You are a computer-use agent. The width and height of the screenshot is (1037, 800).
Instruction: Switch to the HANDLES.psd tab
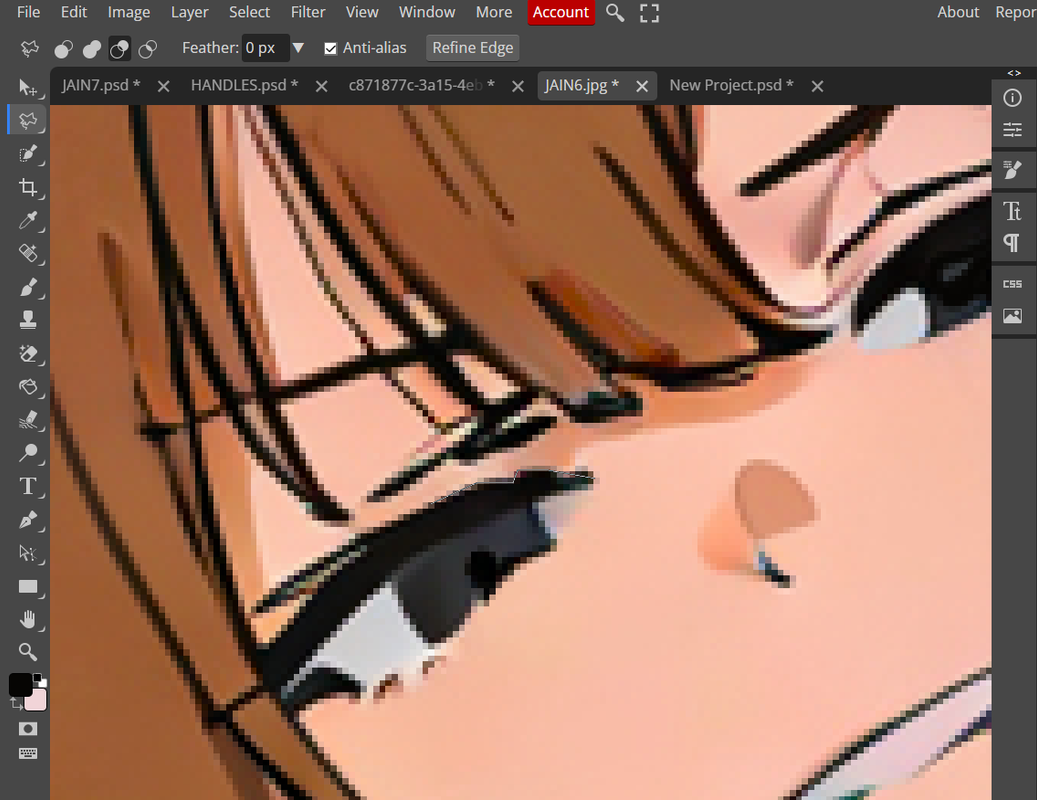(x=244, y=85)
